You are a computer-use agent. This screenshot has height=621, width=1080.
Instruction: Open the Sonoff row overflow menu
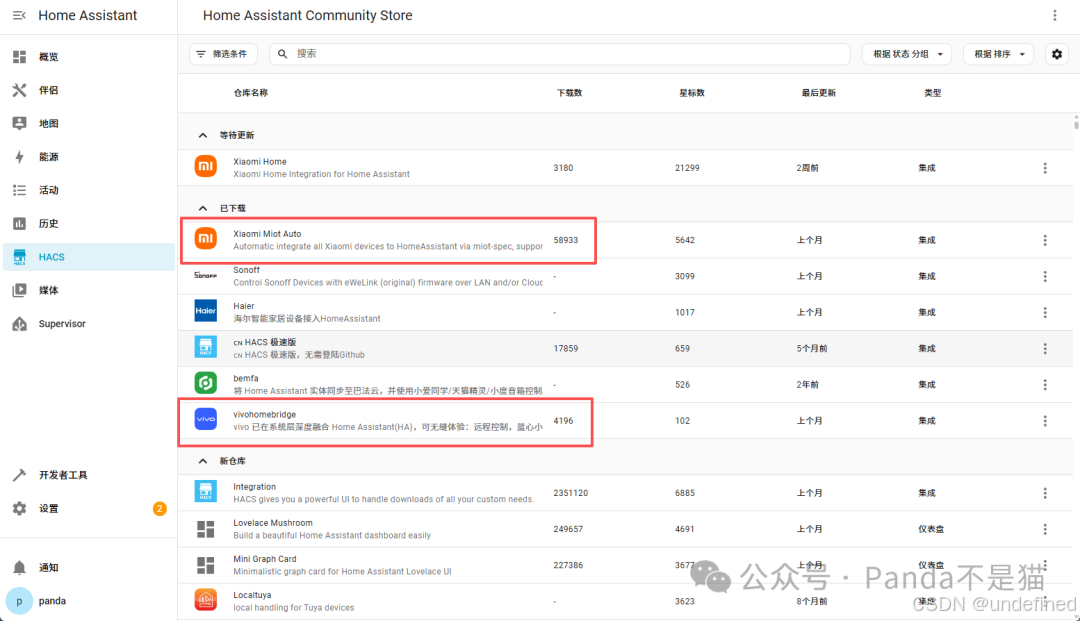click(x=1045, y=276)
